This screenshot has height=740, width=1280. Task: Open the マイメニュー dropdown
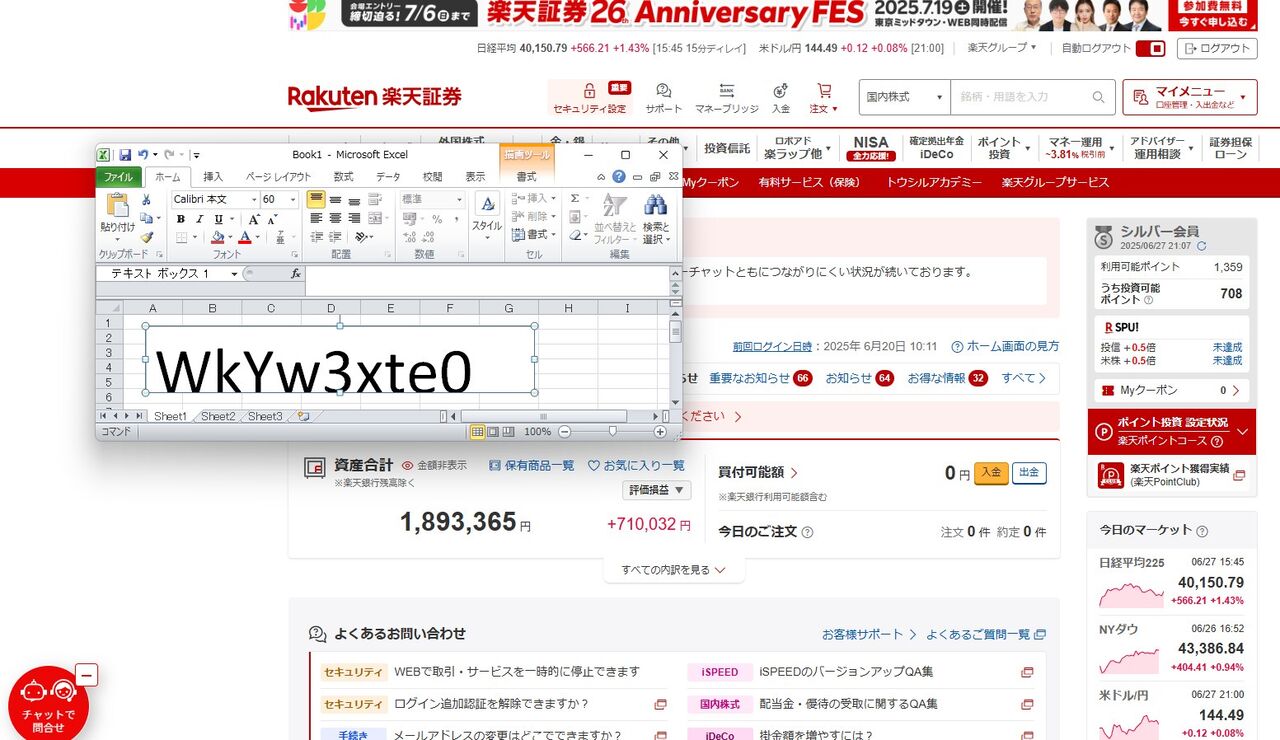(1189, 97)
